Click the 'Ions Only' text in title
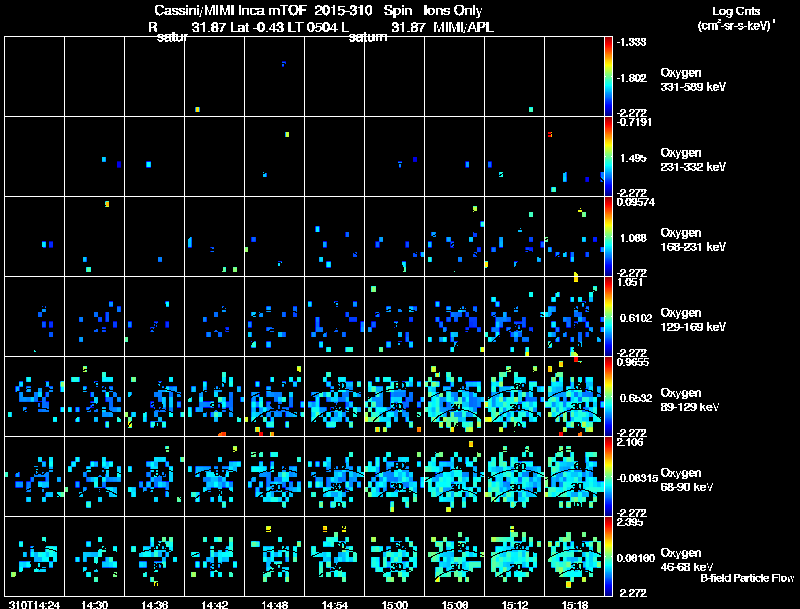800x609 pixels. (453, 11)
